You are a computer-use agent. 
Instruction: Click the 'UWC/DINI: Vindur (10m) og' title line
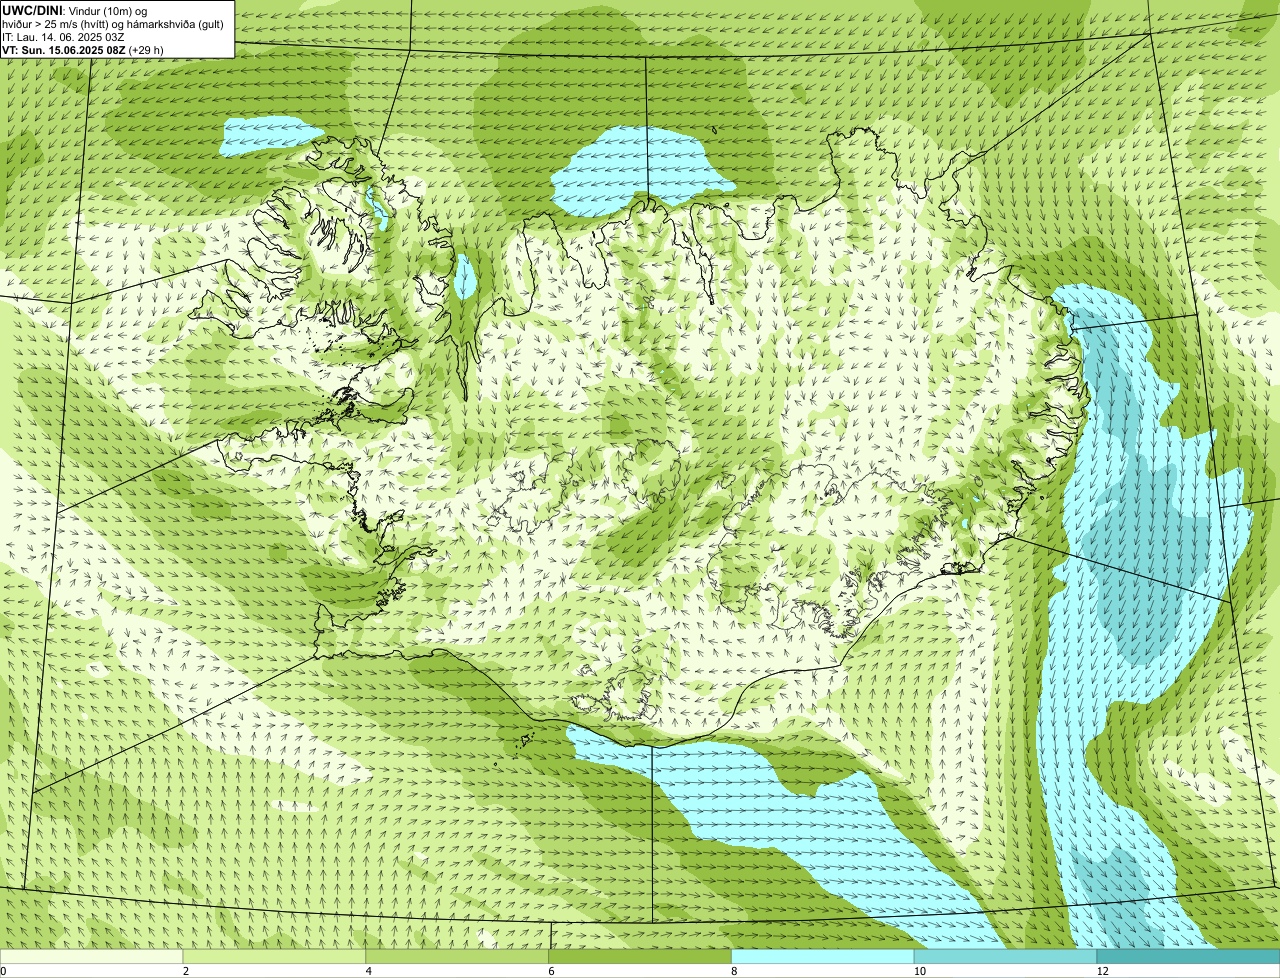point(75,10)
